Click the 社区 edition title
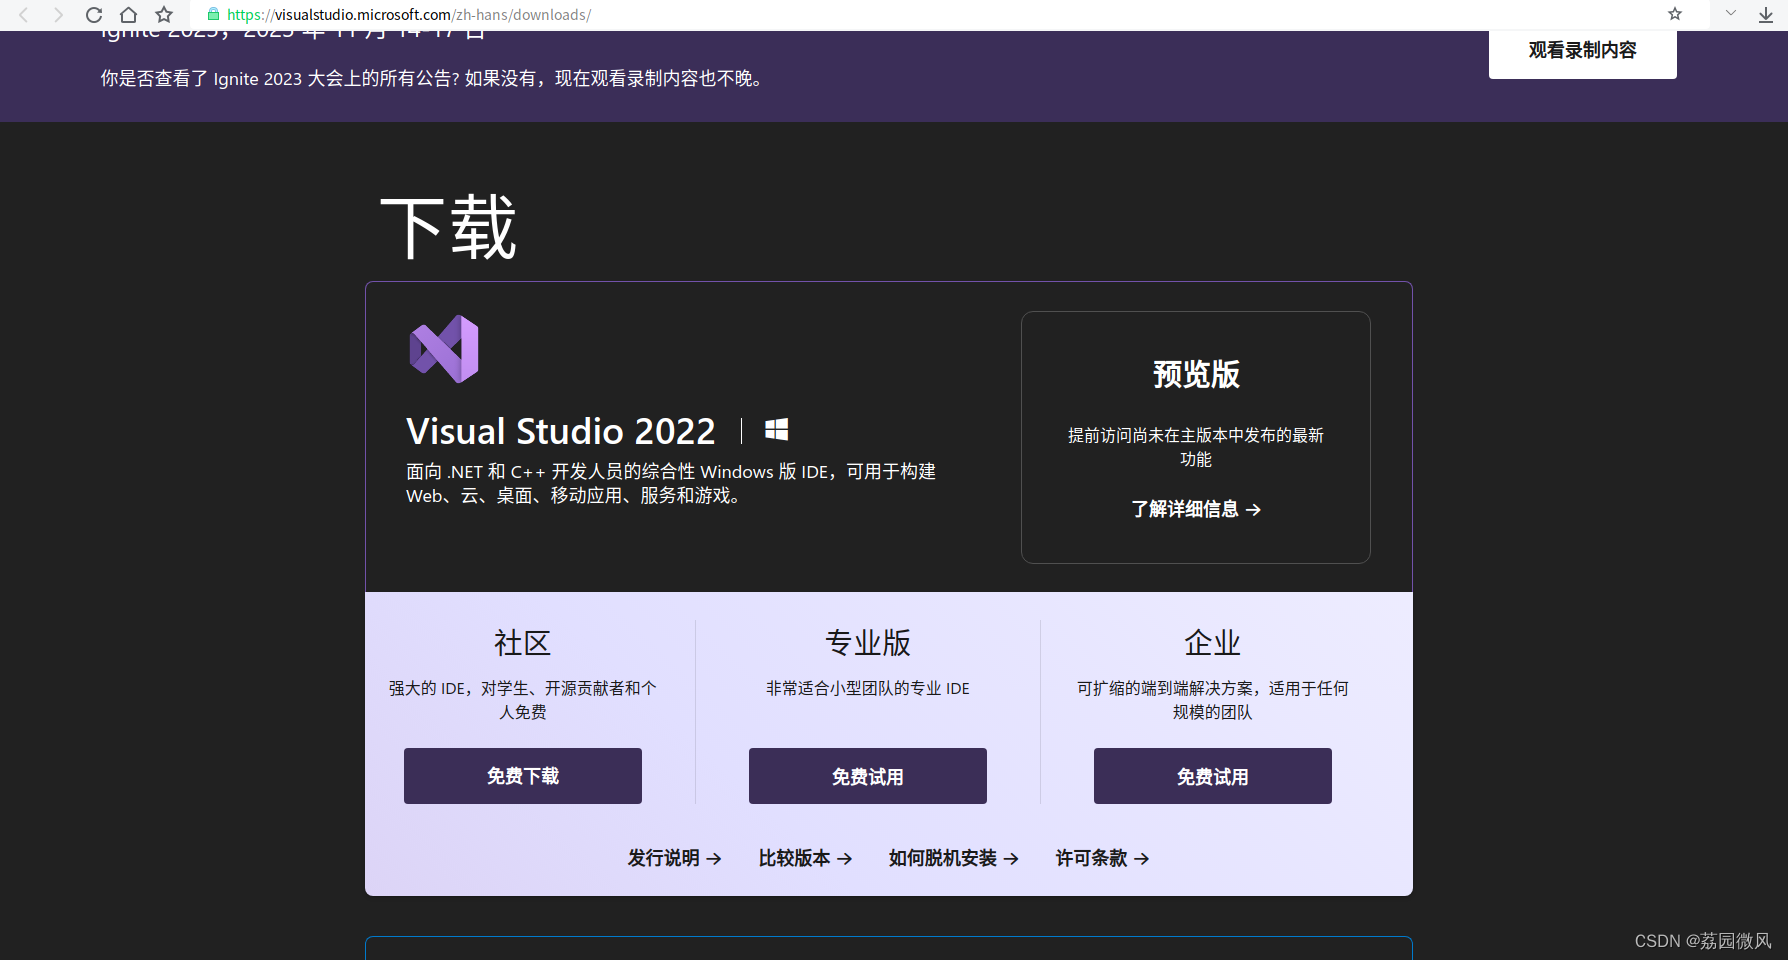Screen dimensions: 1788x960 pyautogui.click(x=523, y=642)
